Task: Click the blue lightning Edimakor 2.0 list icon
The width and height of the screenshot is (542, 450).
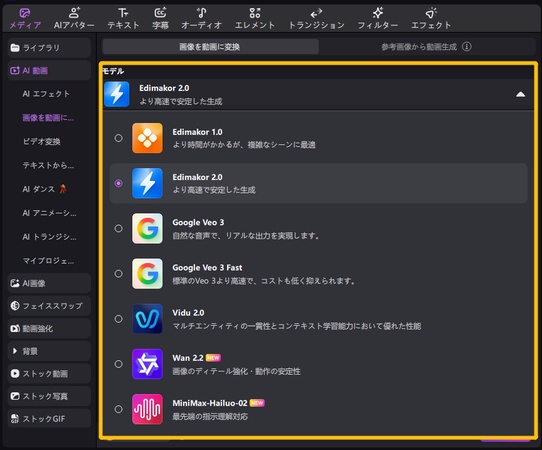Action: [147, 183]
